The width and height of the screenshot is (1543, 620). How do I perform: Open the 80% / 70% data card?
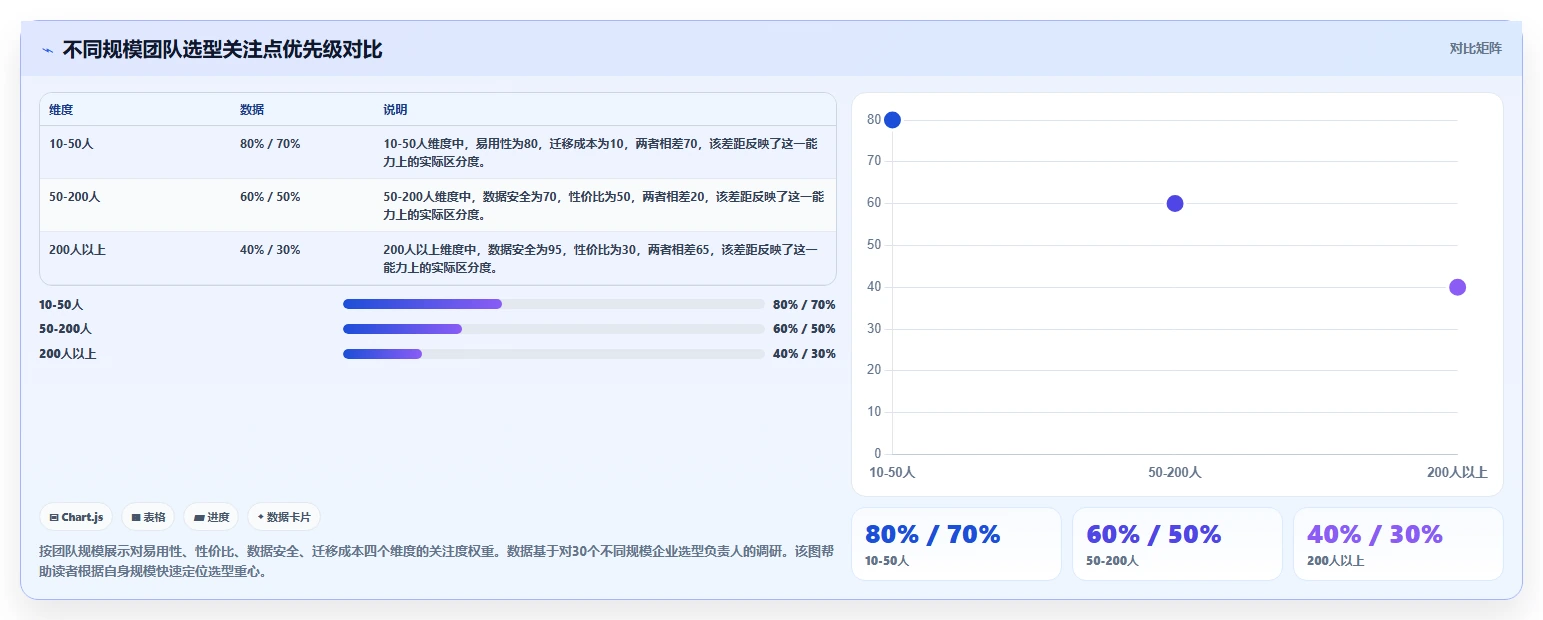point(956,544)
